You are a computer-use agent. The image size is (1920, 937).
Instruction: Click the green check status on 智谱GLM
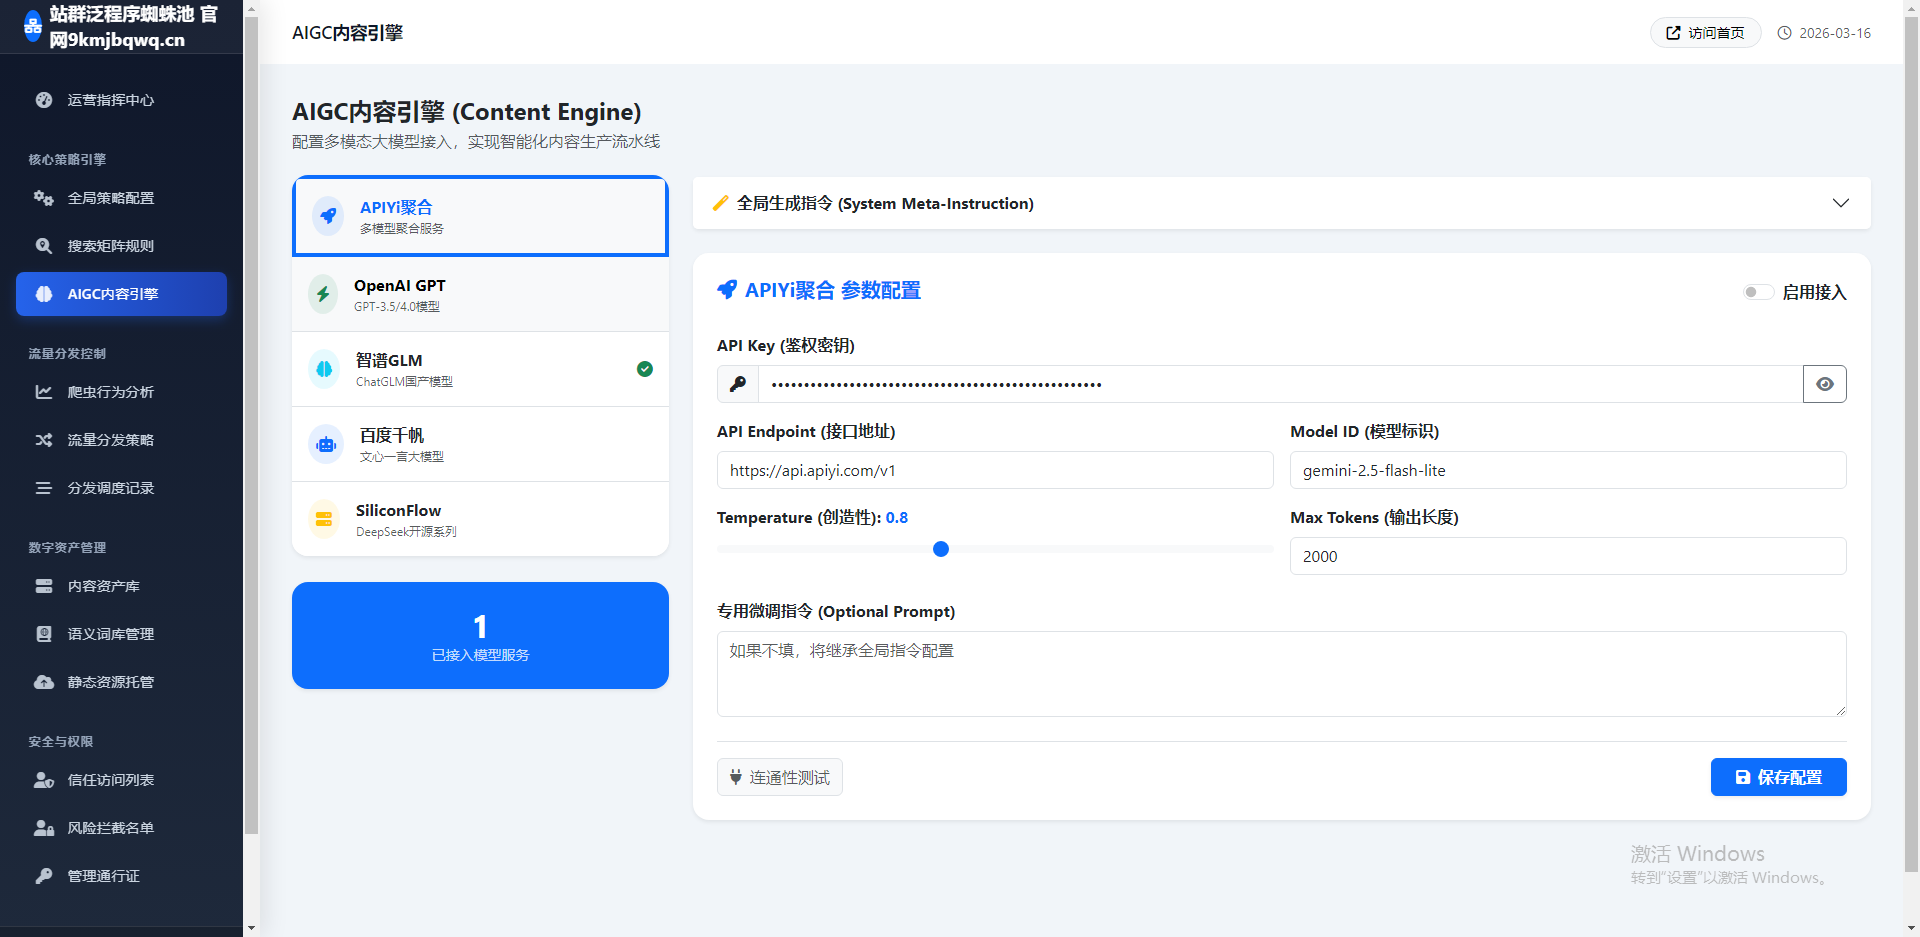coord(645,369)
